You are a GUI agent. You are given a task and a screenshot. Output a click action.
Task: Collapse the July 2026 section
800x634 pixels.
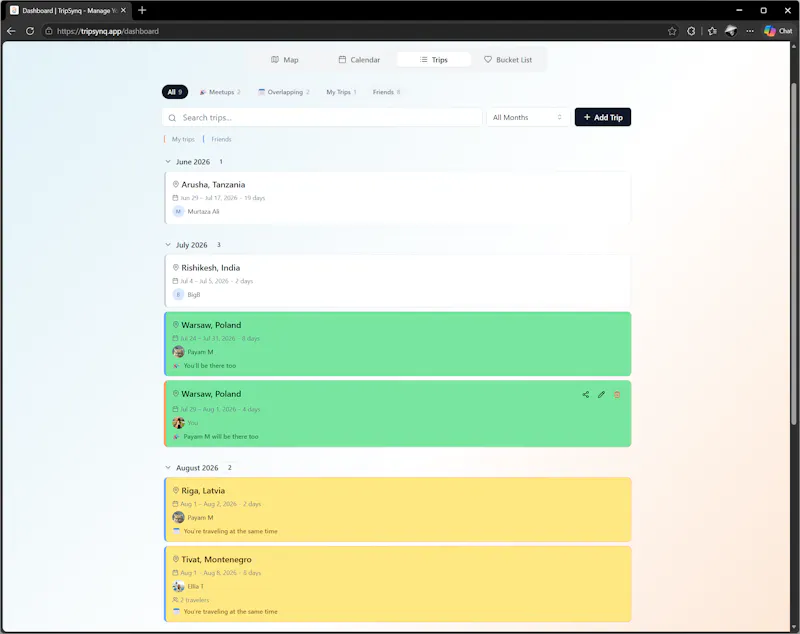pyautogui.click(x=168, y=245)
